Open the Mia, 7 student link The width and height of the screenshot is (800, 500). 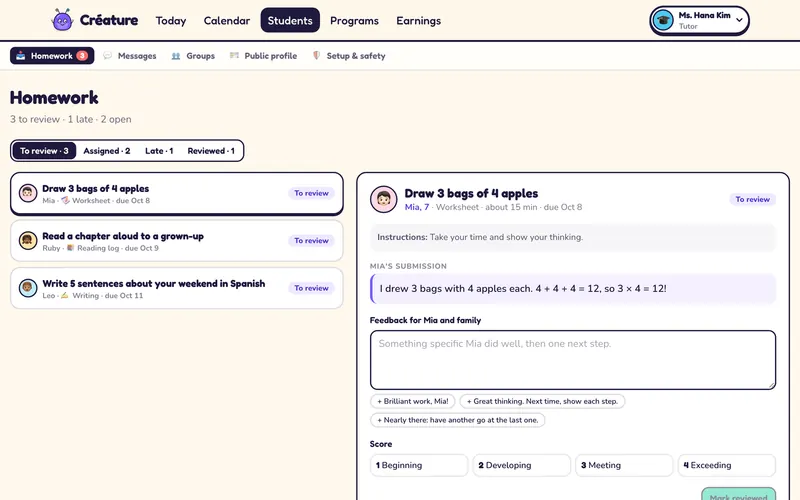click(x=417, y=207)
